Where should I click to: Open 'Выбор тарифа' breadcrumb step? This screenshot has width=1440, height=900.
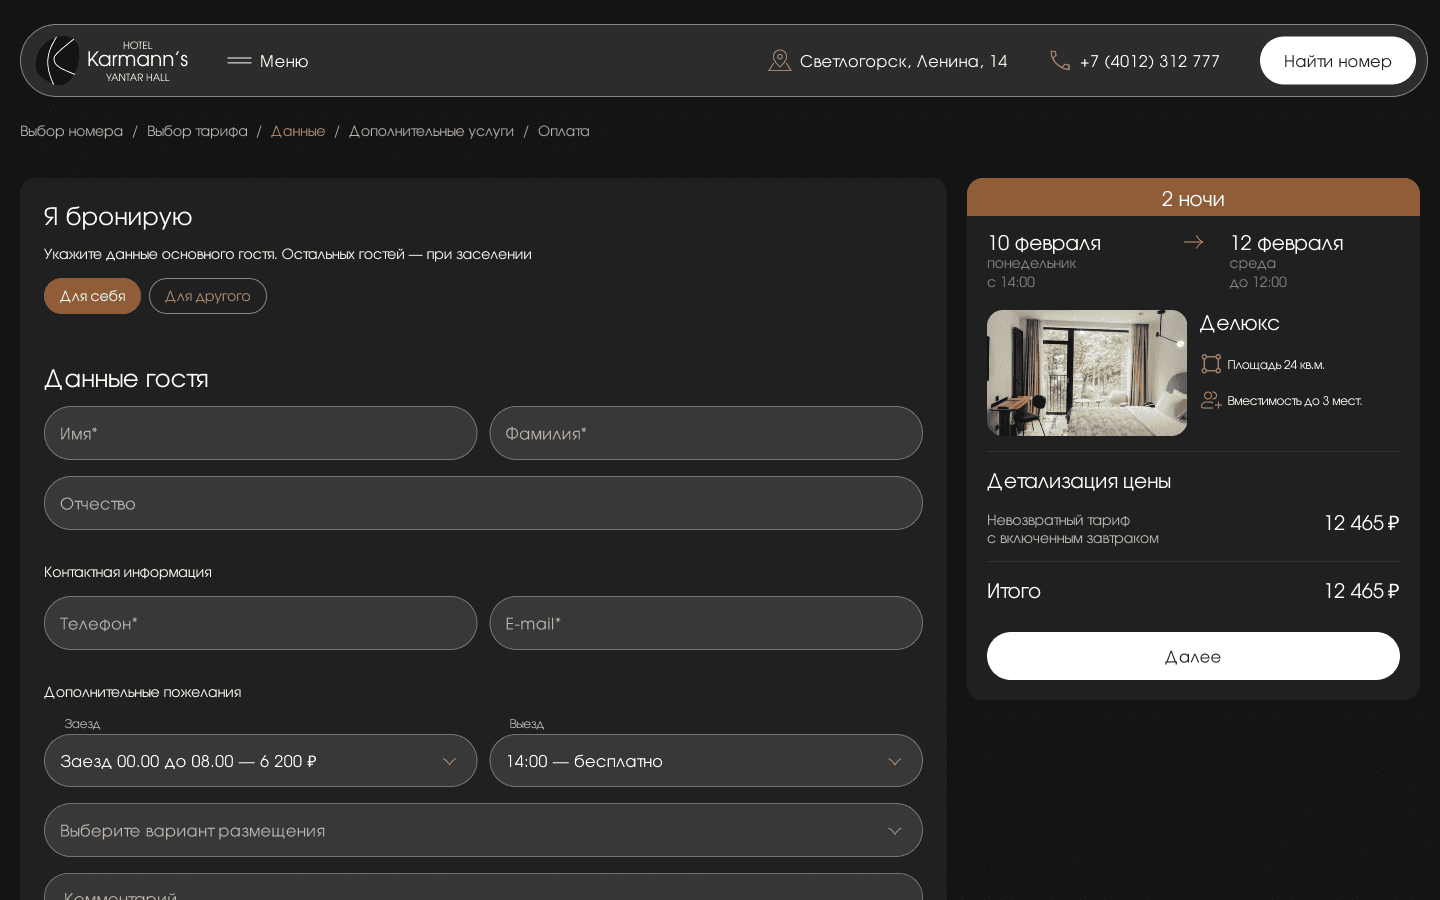coord(197,131)
